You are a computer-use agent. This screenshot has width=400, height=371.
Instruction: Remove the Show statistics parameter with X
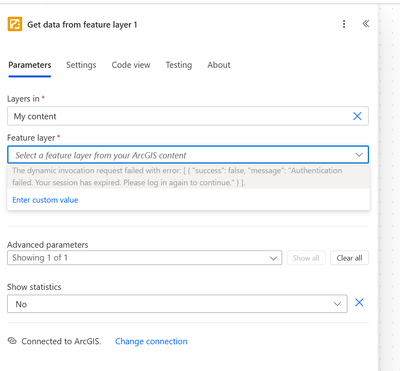pyautogui.click(x=359, y=302)
